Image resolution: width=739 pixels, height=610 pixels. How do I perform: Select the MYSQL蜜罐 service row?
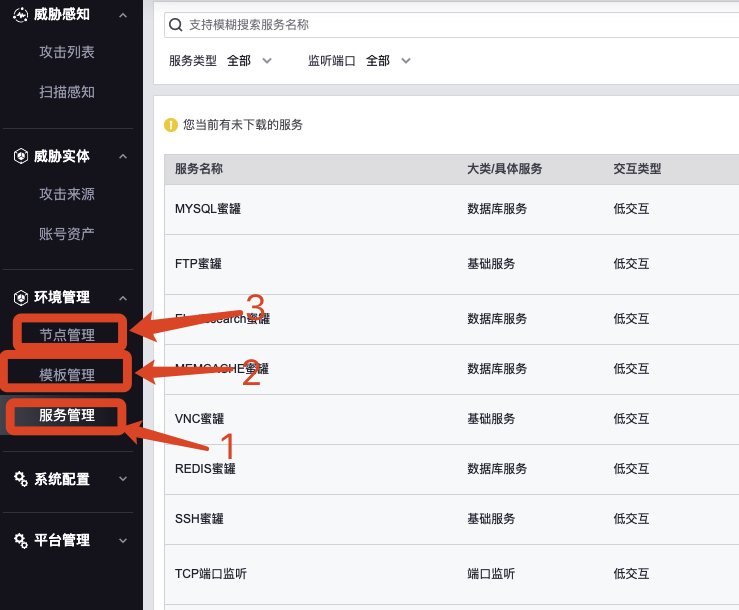coord(450,209)
